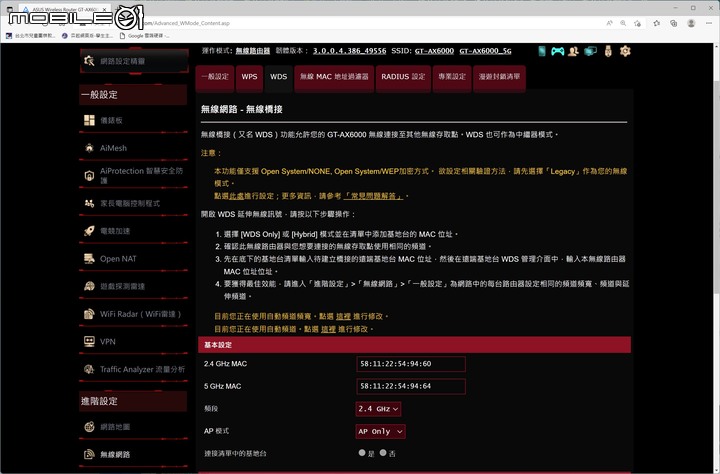This screenshot has width=720, height=474.
Task: Open the browser favorites star icon
Action: (x=657, y=23)
